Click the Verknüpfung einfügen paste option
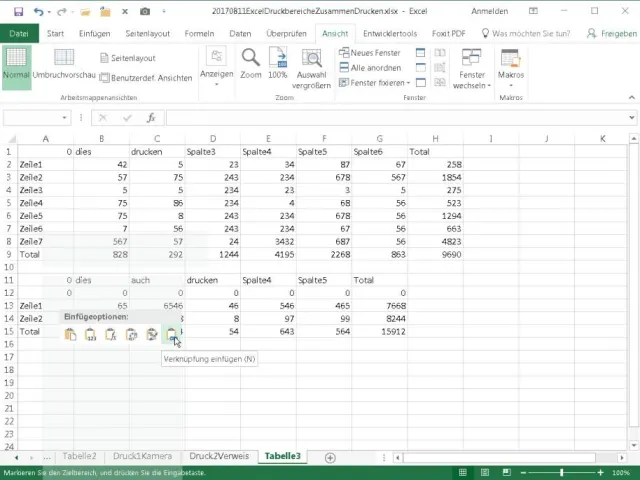The height and width of the screenshot is (480, 640). click(171, 335)
